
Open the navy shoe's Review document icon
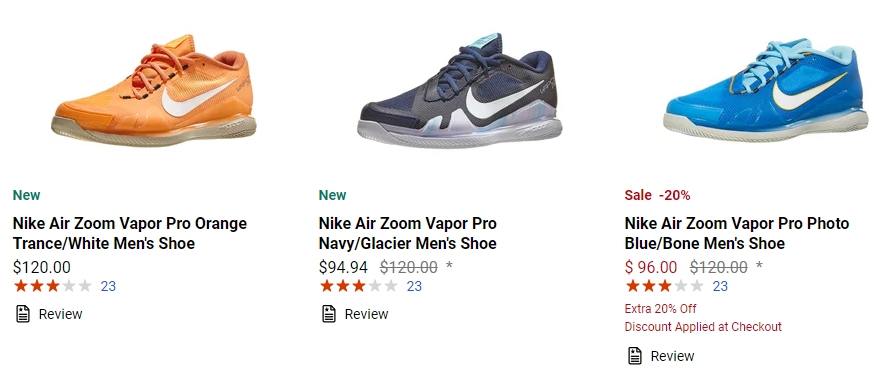click(x=329, y=314)
